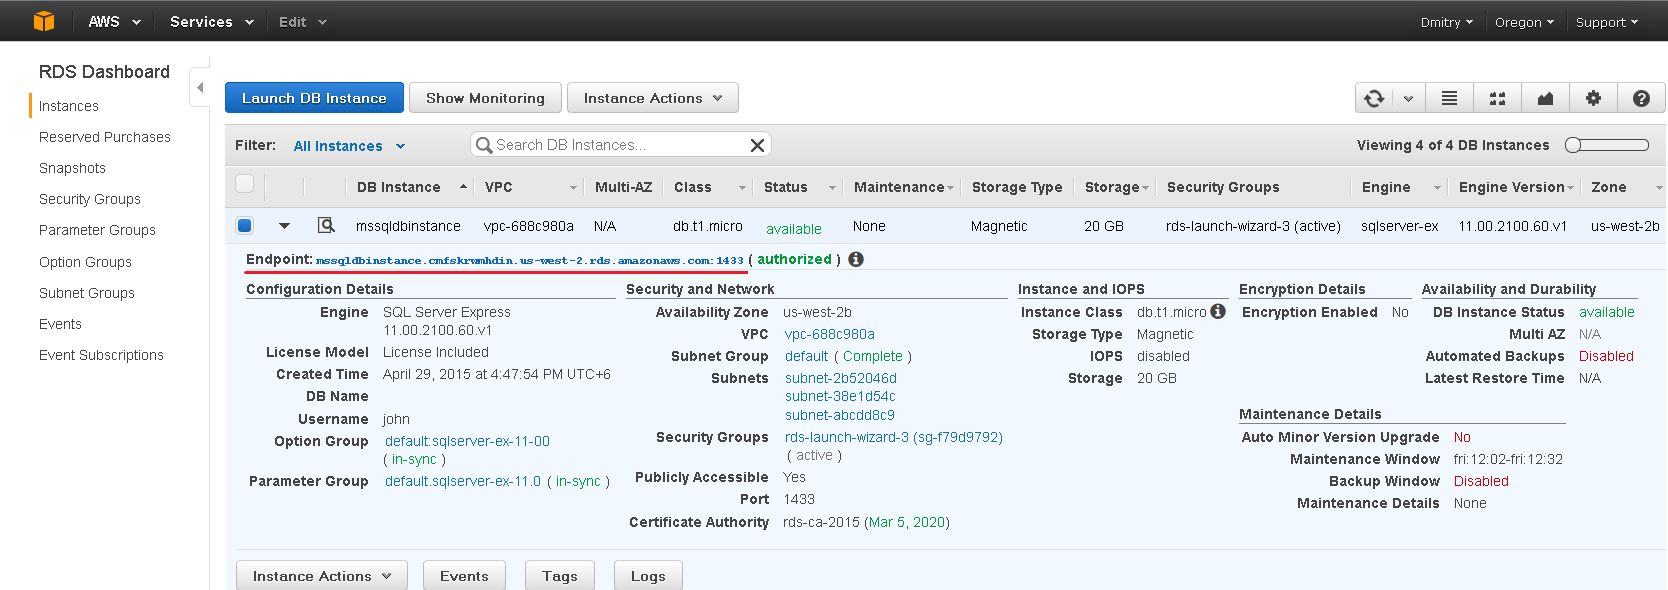The height and width of the screenshot is (590, 1668).
Task: Open the gear settings icon
Action: click(1593, 98)
